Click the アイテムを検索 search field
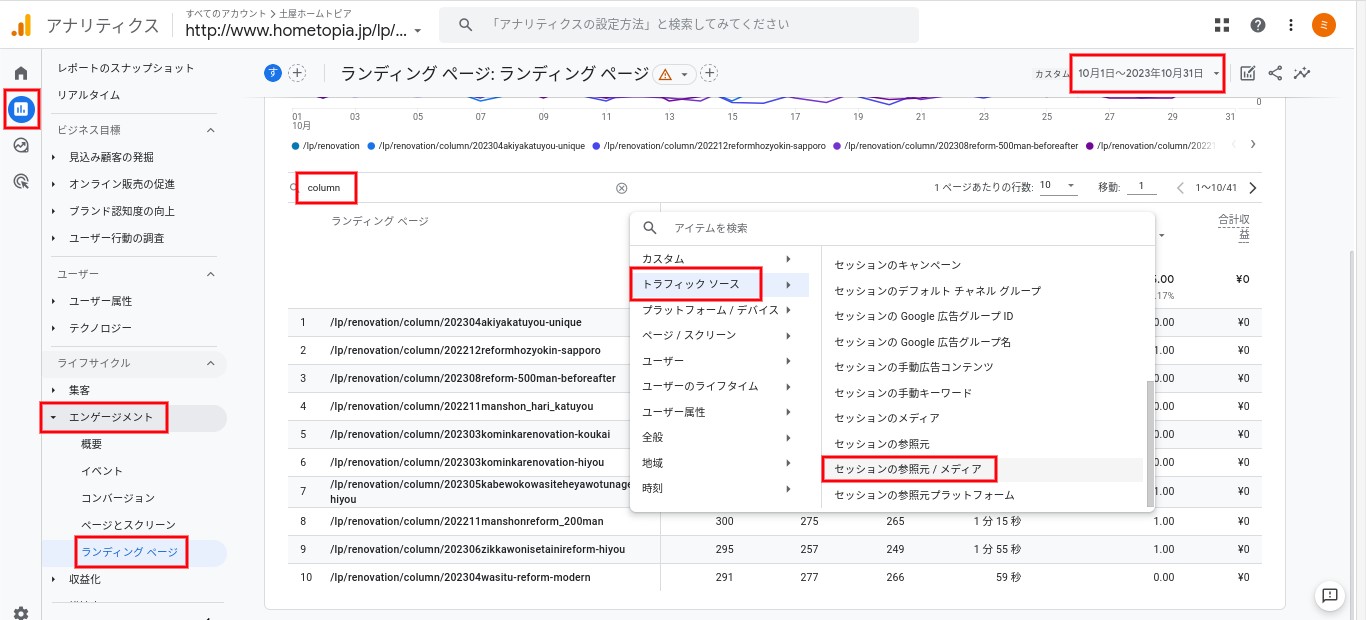Image resolution: width=1366 pixels, height=620 pixels. [x=900, y=228]
